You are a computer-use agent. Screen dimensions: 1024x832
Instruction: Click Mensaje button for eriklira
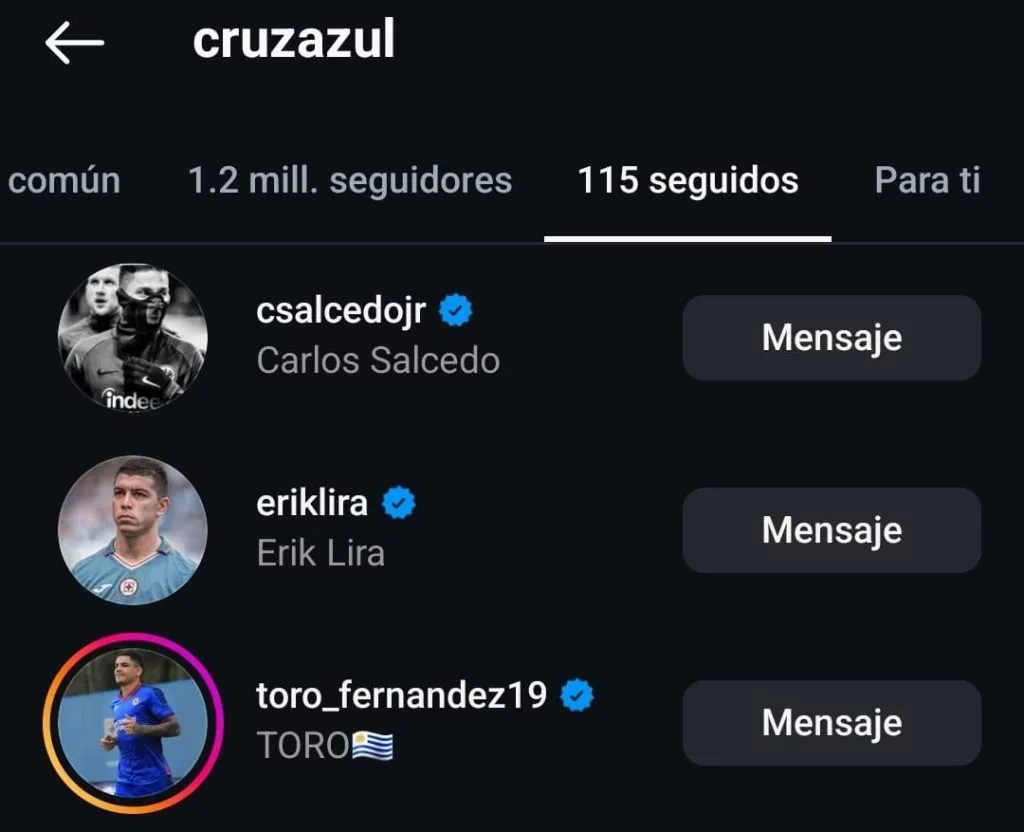(x=831, y=530)
